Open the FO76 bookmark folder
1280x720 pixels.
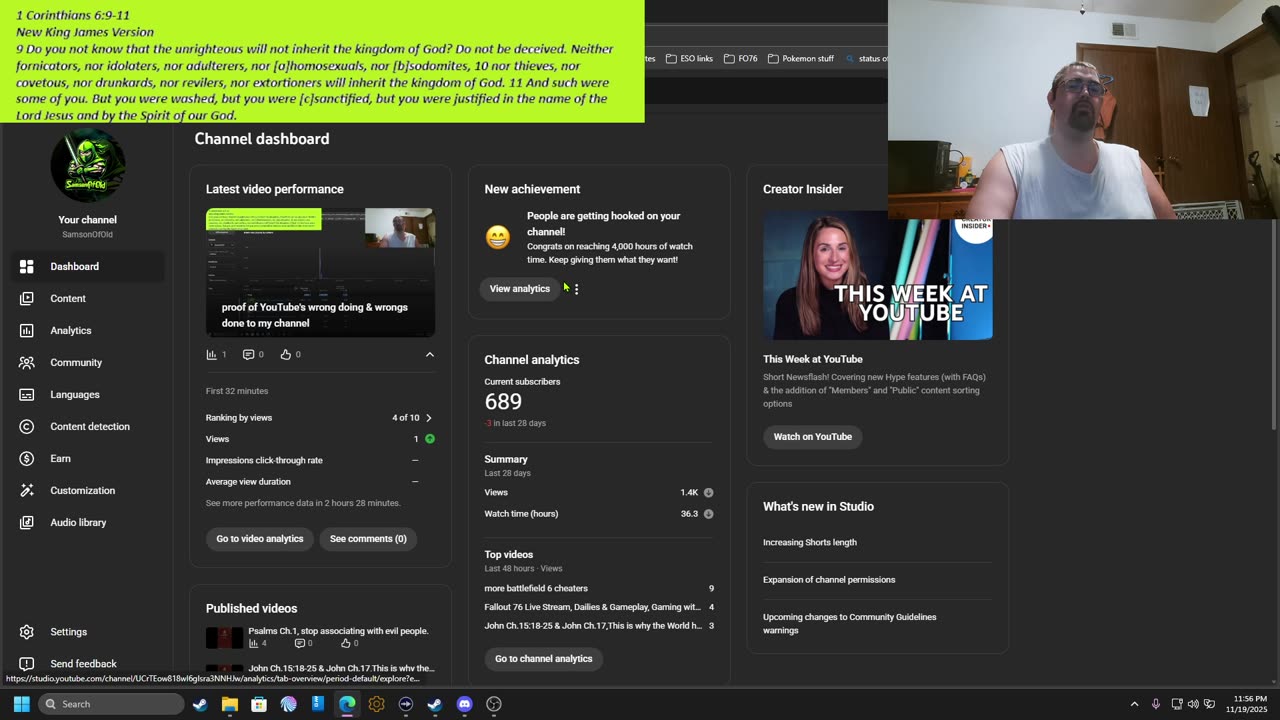tap(741, 59)
